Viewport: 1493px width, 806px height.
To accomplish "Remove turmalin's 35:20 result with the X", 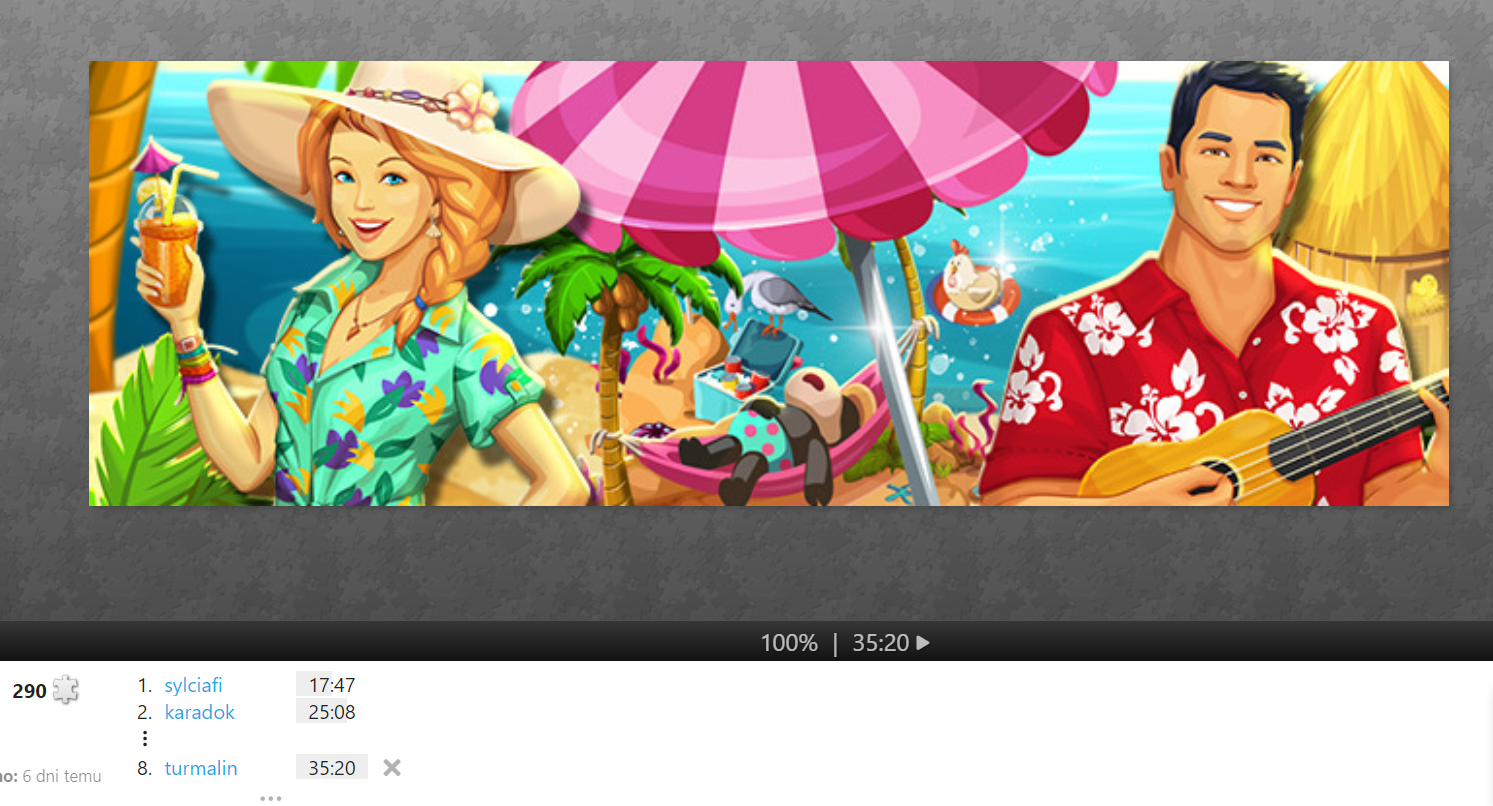I will tap(392, 768).
